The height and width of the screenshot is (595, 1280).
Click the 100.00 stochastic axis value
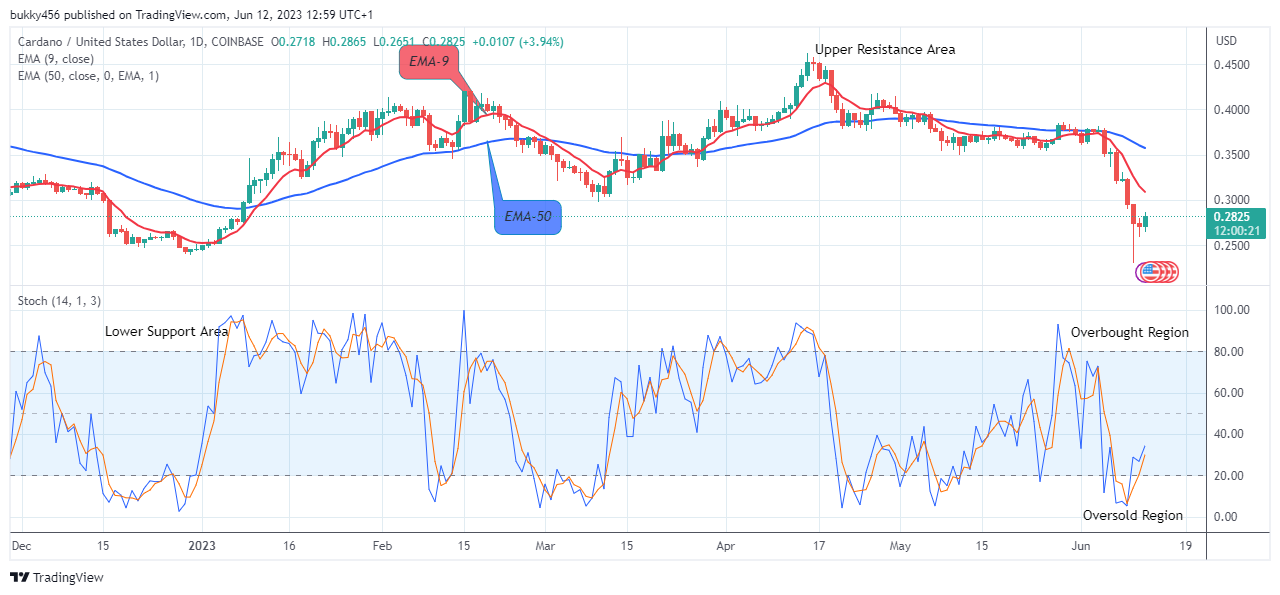pyautogui.click(x=1231, y=310)
